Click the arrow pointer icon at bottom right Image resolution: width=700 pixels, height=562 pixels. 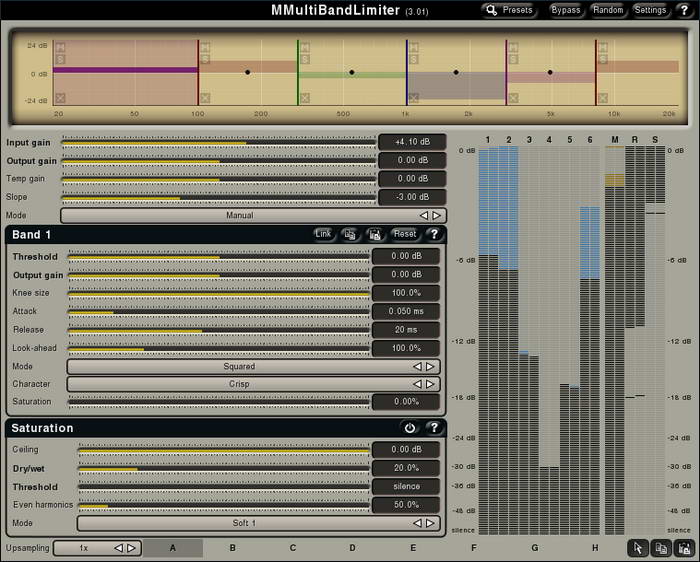[x=637, y=548]
